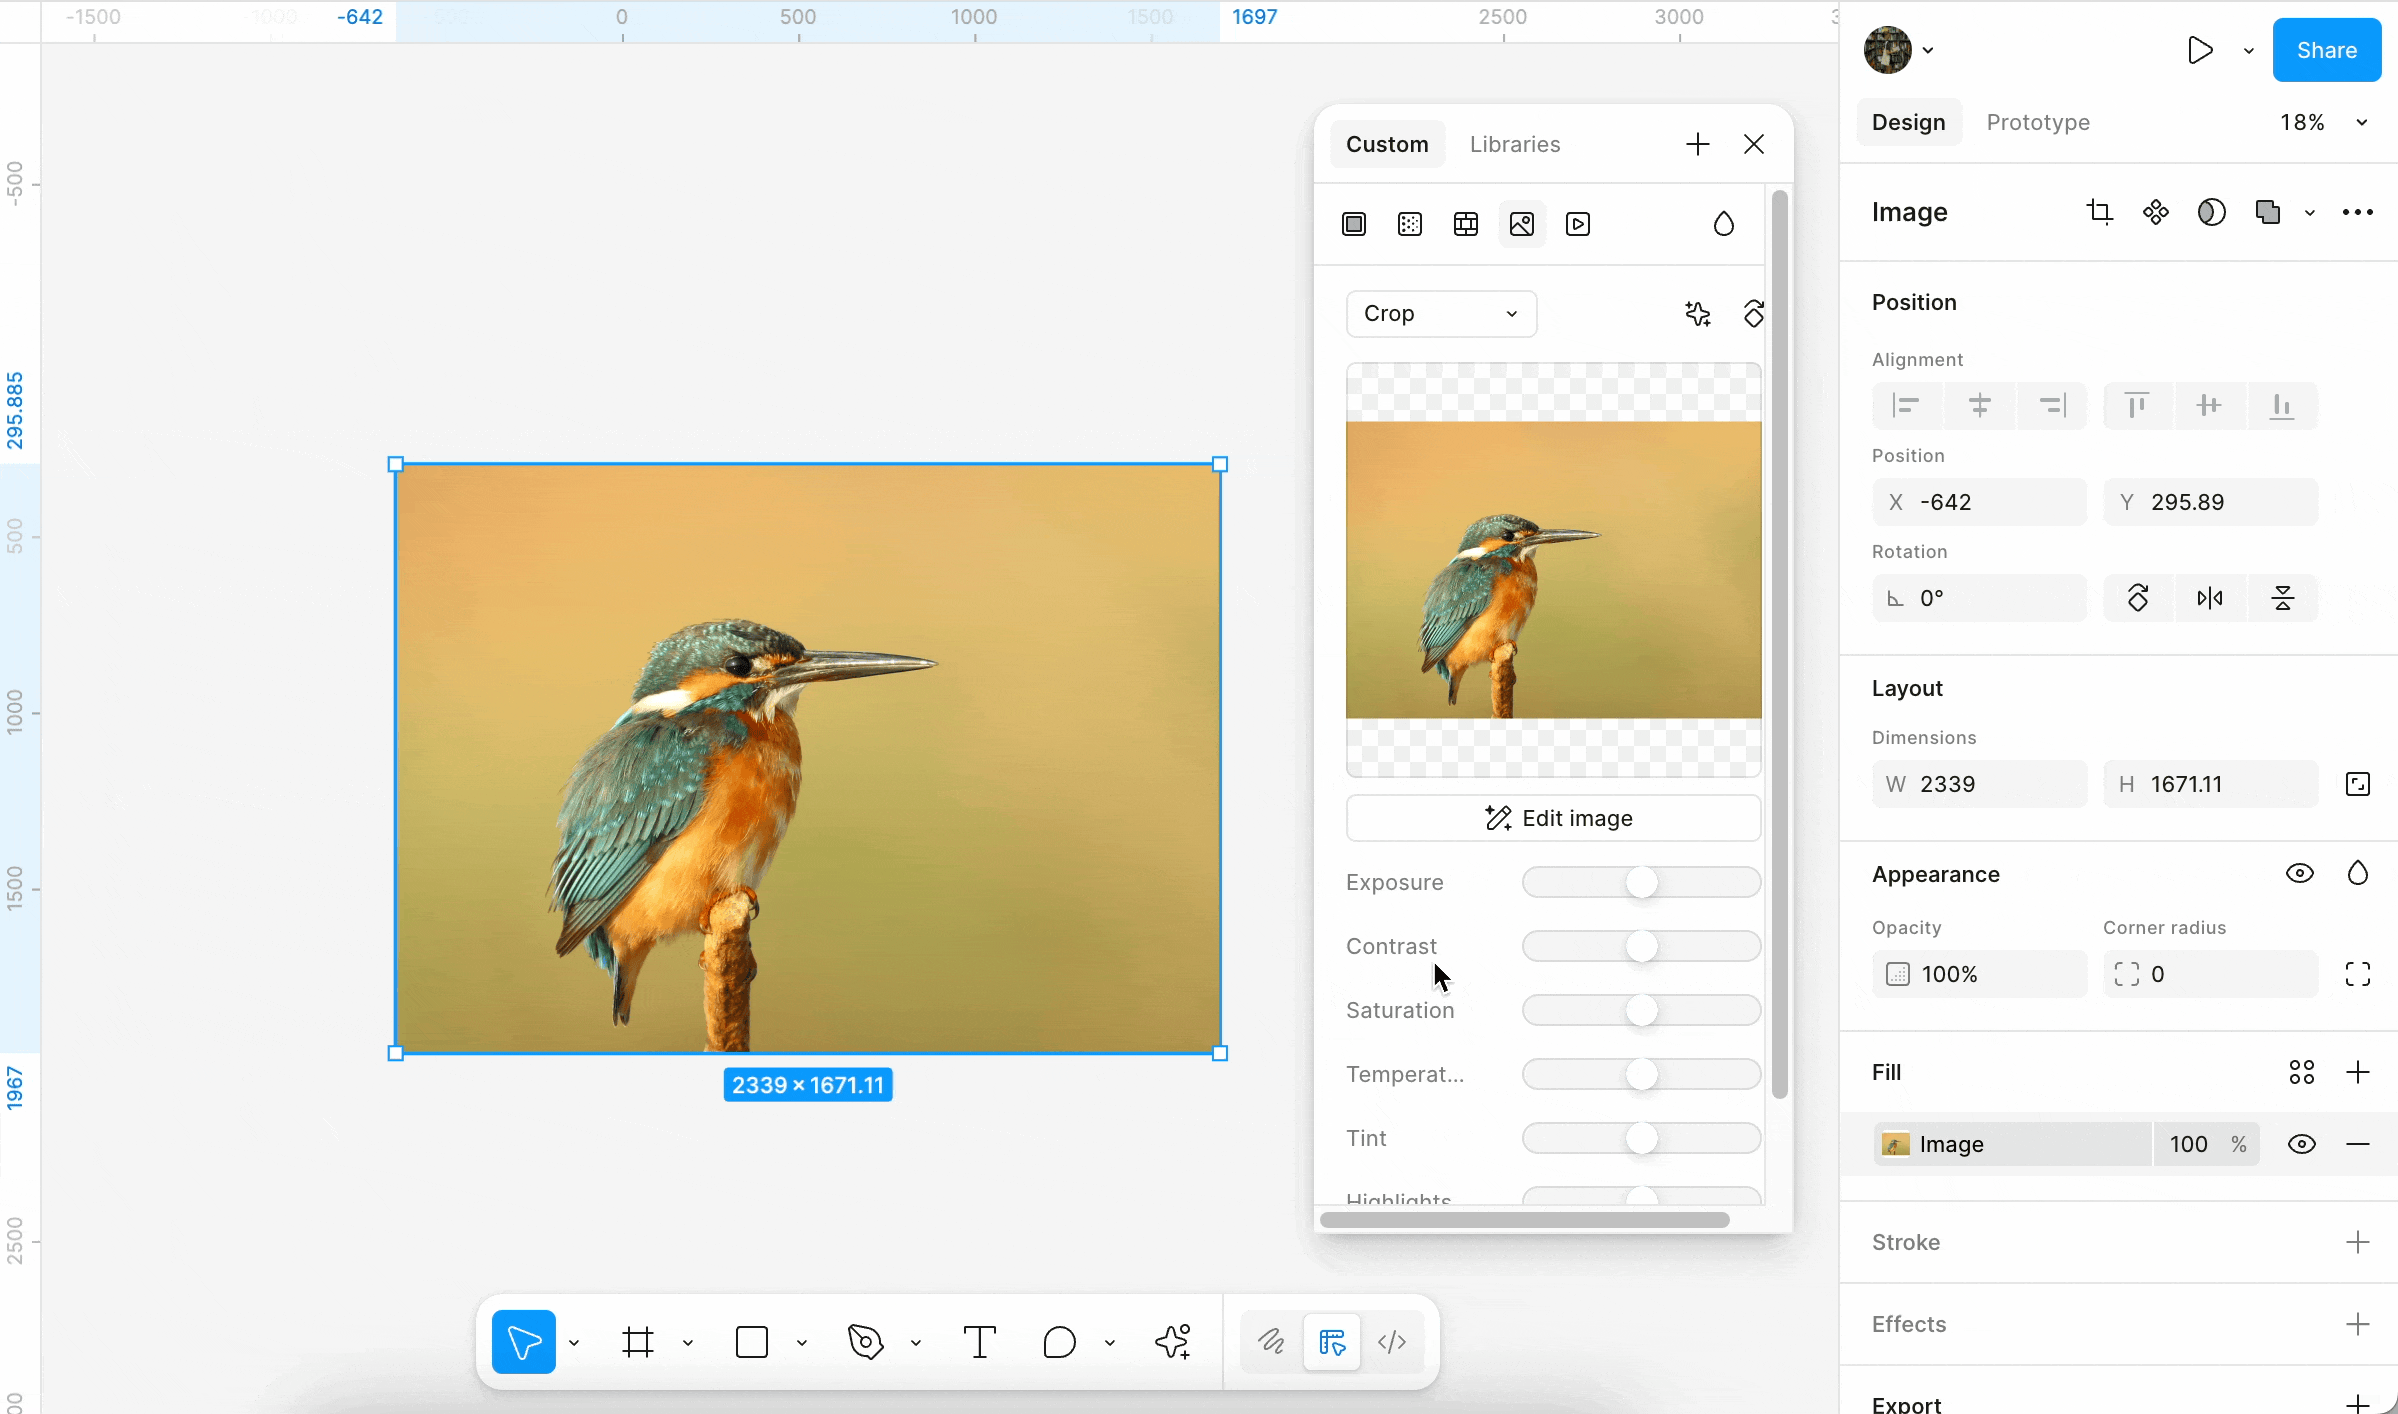Open more actions ellipsis menu
This screenshot has width=2398, height=1414.
tap(2358, 212)
